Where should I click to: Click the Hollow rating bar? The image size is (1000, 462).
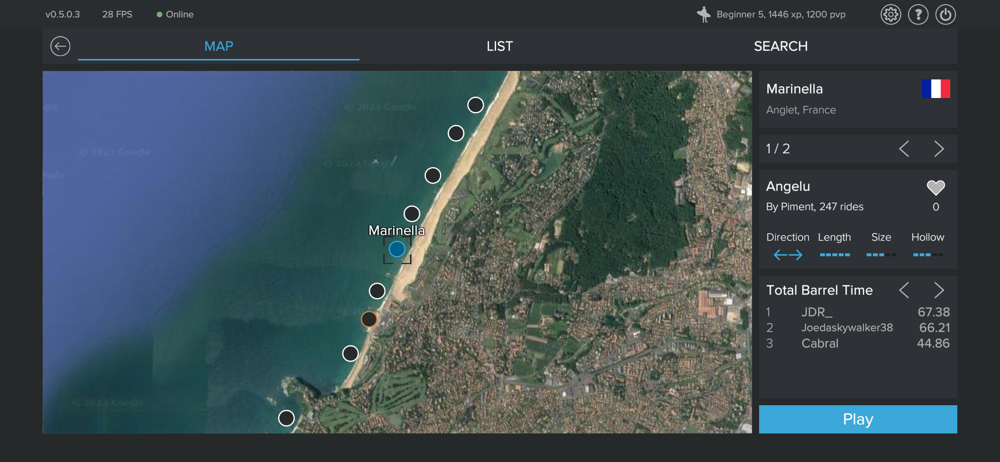coord(928,255)
